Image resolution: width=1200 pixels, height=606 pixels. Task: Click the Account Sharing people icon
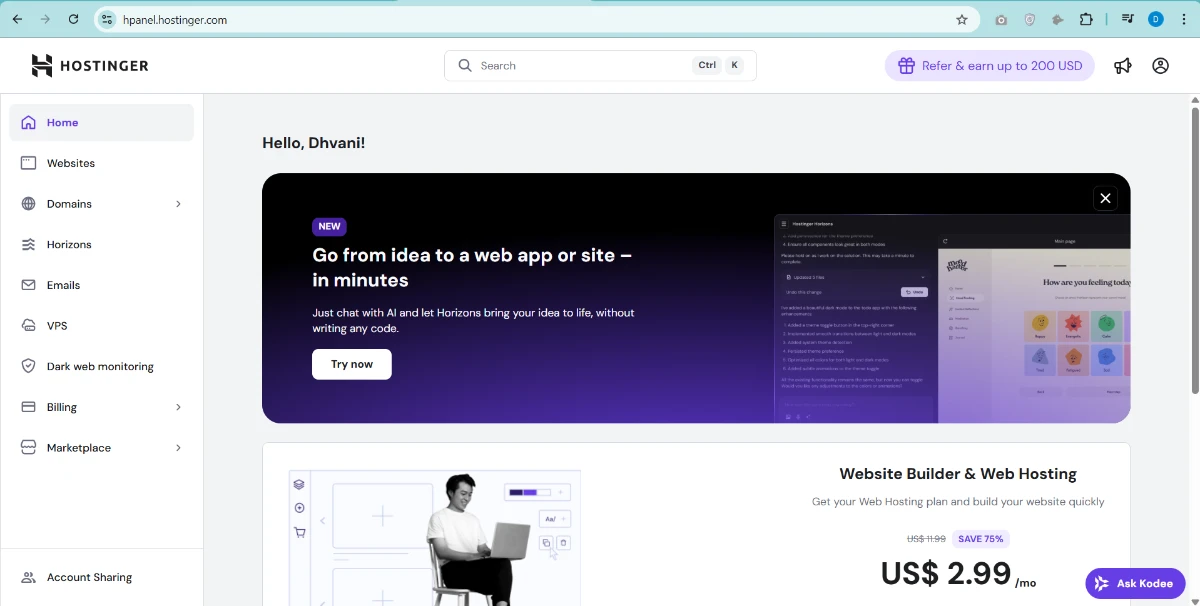28,577
